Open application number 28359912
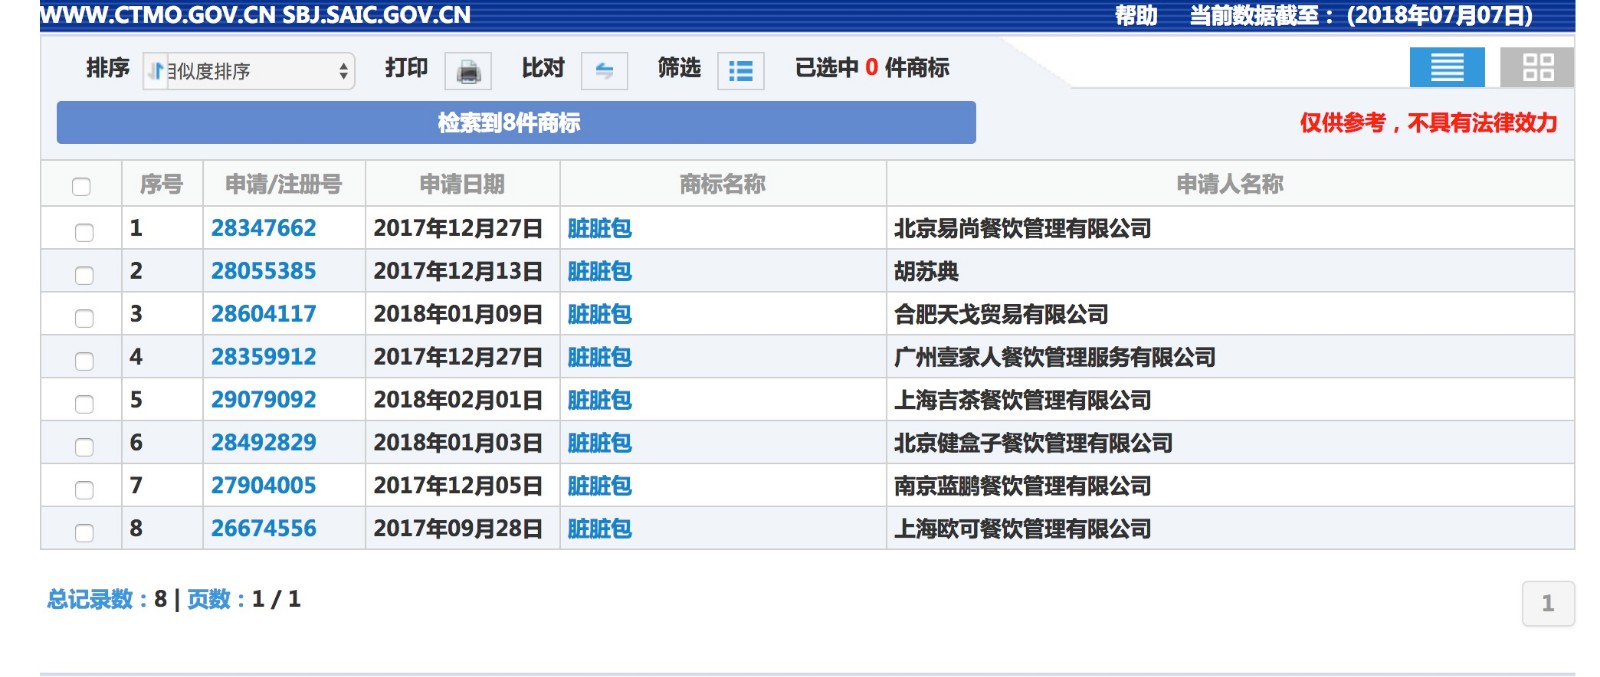This screenshot has width=1600, height=677. coord(264,357)
